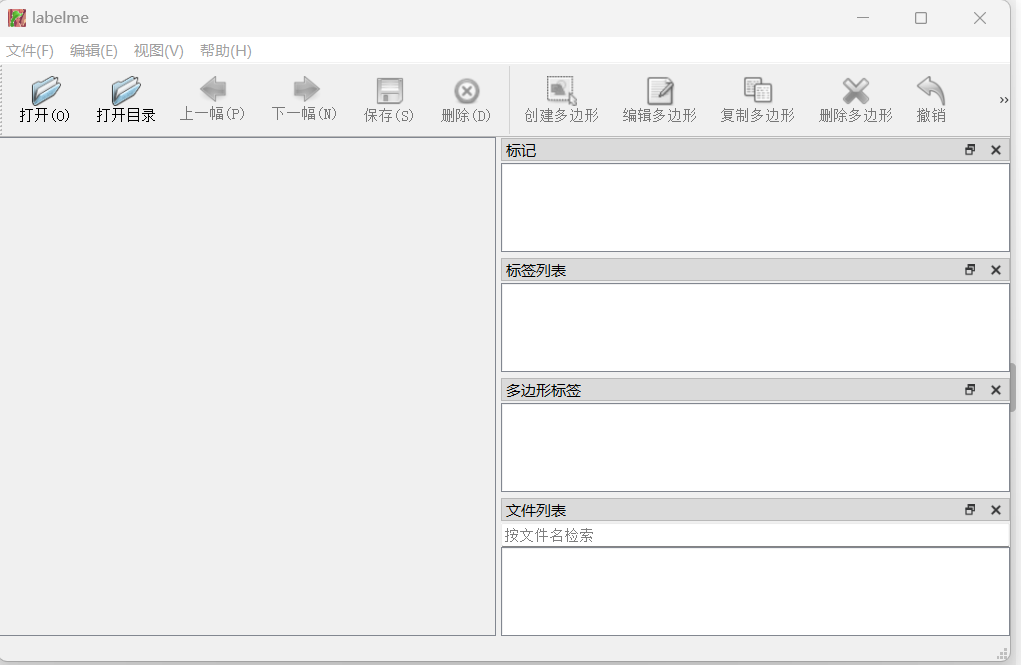Click the 删除(D) delete file icon
This screenshot has height=665, width=1021.
[466, 91]
